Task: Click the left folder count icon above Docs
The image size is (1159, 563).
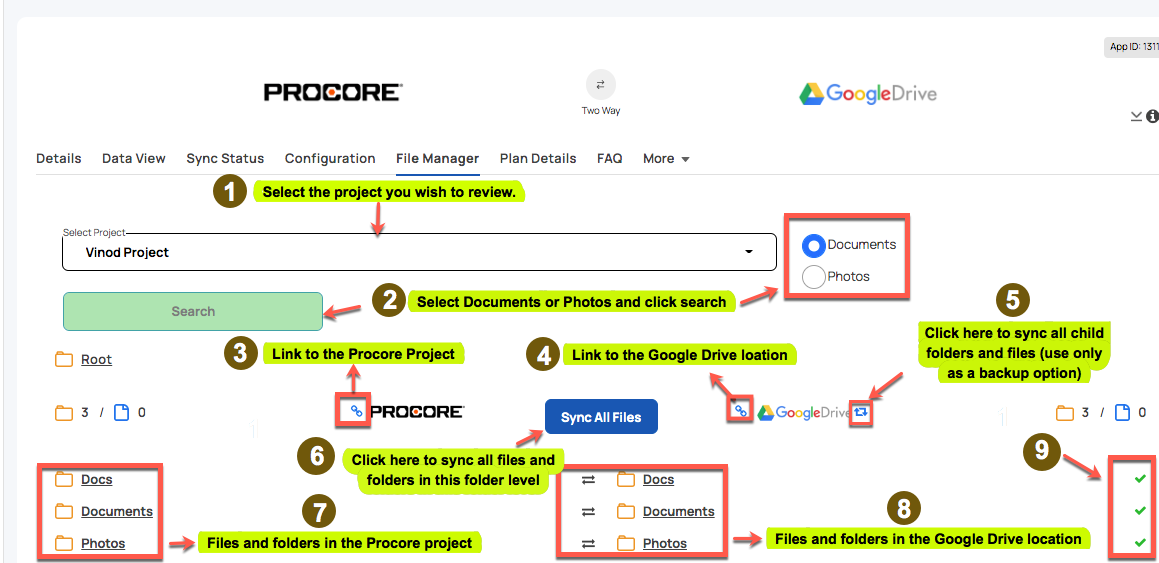Action: click(x=64, y=412)
